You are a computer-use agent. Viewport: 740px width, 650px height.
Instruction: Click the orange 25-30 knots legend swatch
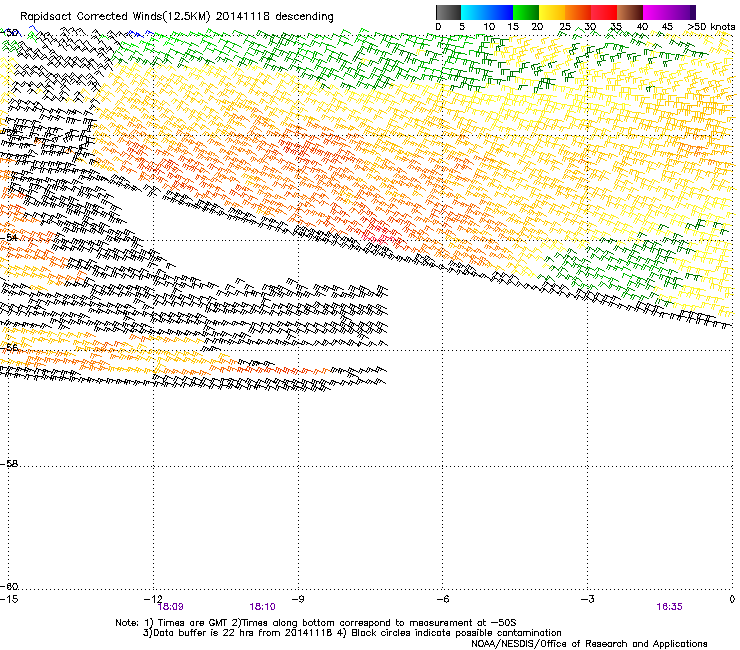coord(578,12)
